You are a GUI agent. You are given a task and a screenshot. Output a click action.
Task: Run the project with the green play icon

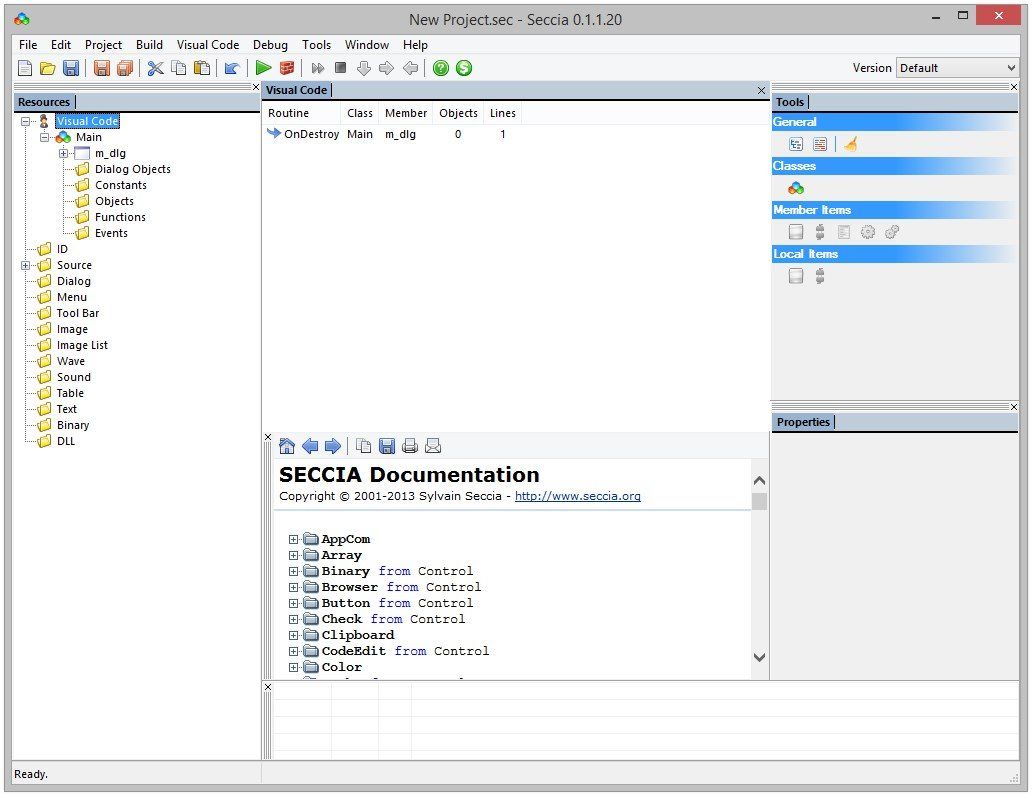click(264, 68)
